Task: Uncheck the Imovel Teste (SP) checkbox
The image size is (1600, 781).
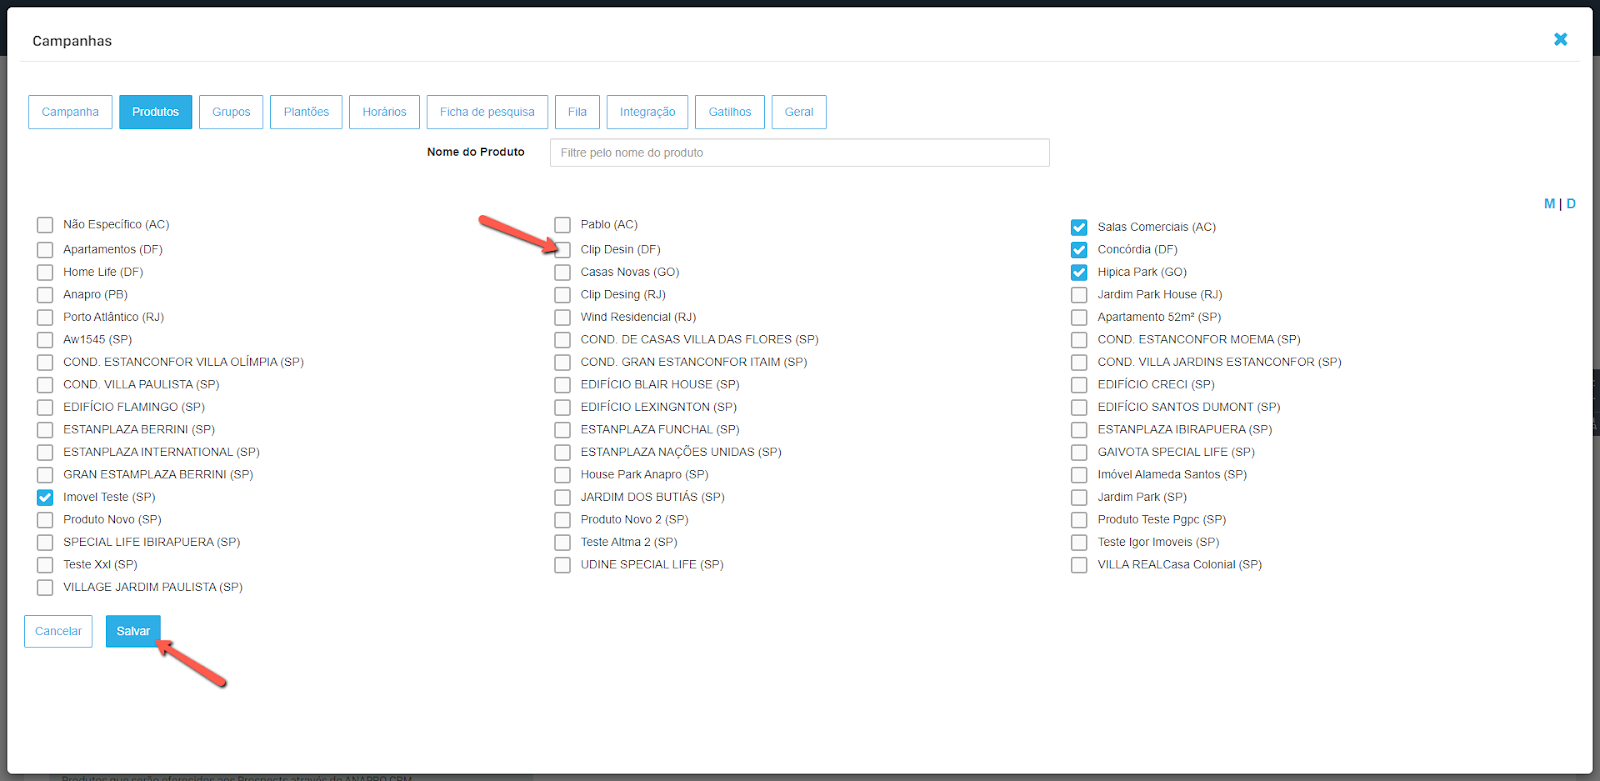Action: click(45, 497)
